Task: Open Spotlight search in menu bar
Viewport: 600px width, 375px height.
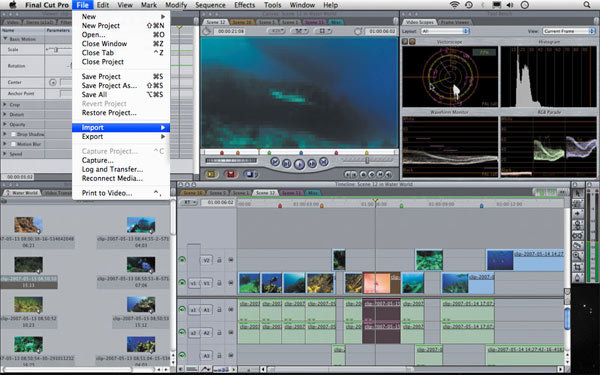Action: click(x=587, y=5)
